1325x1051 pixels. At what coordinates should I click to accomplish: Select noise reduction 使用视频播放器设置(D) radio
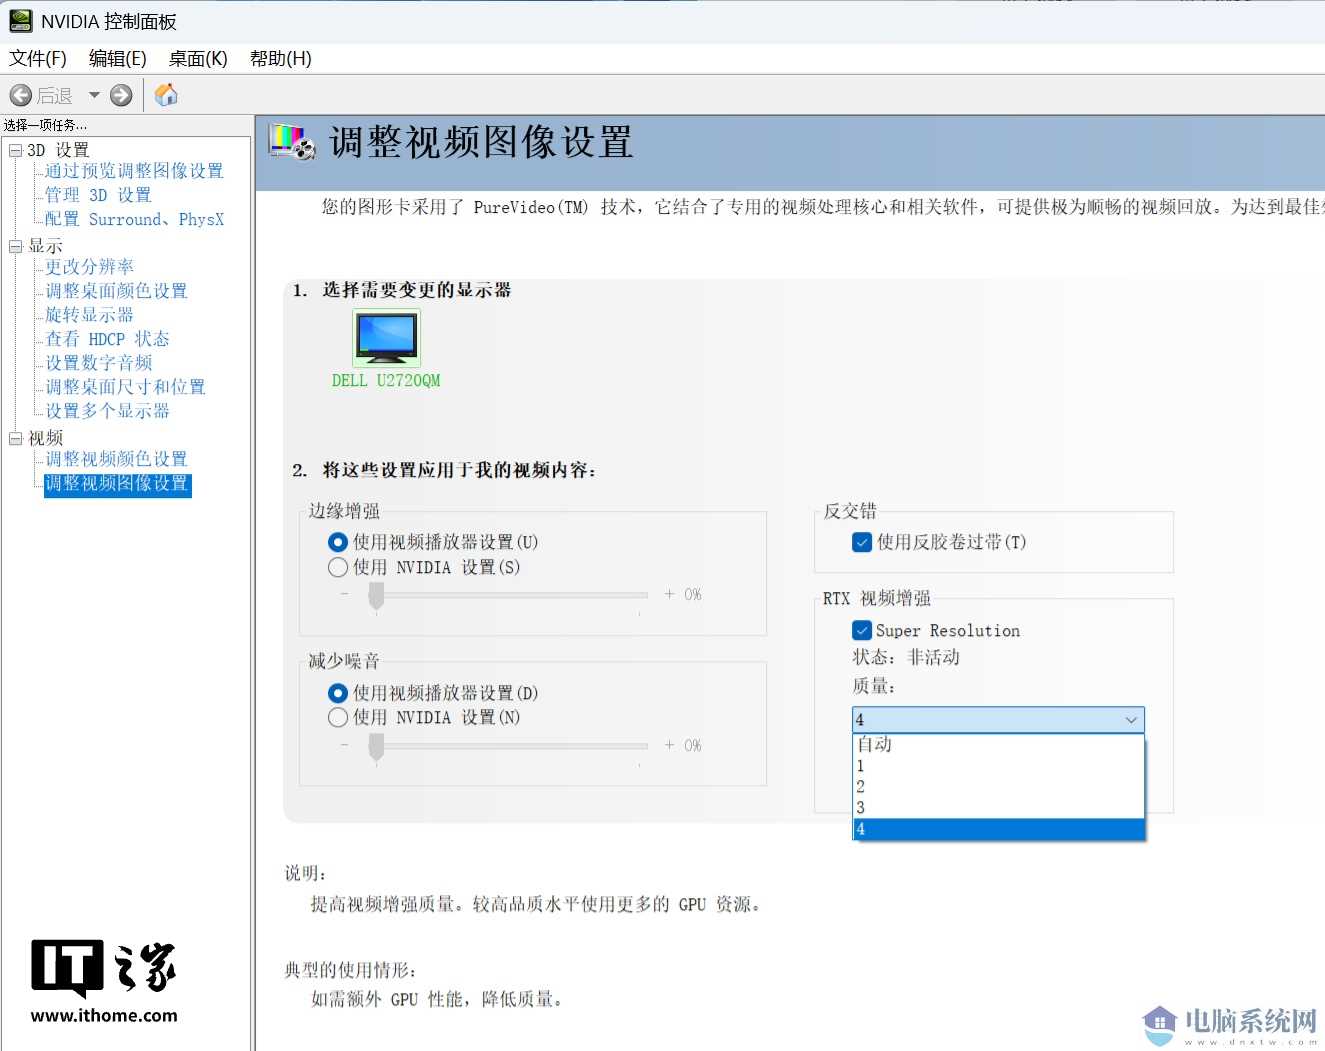point(338,693)
